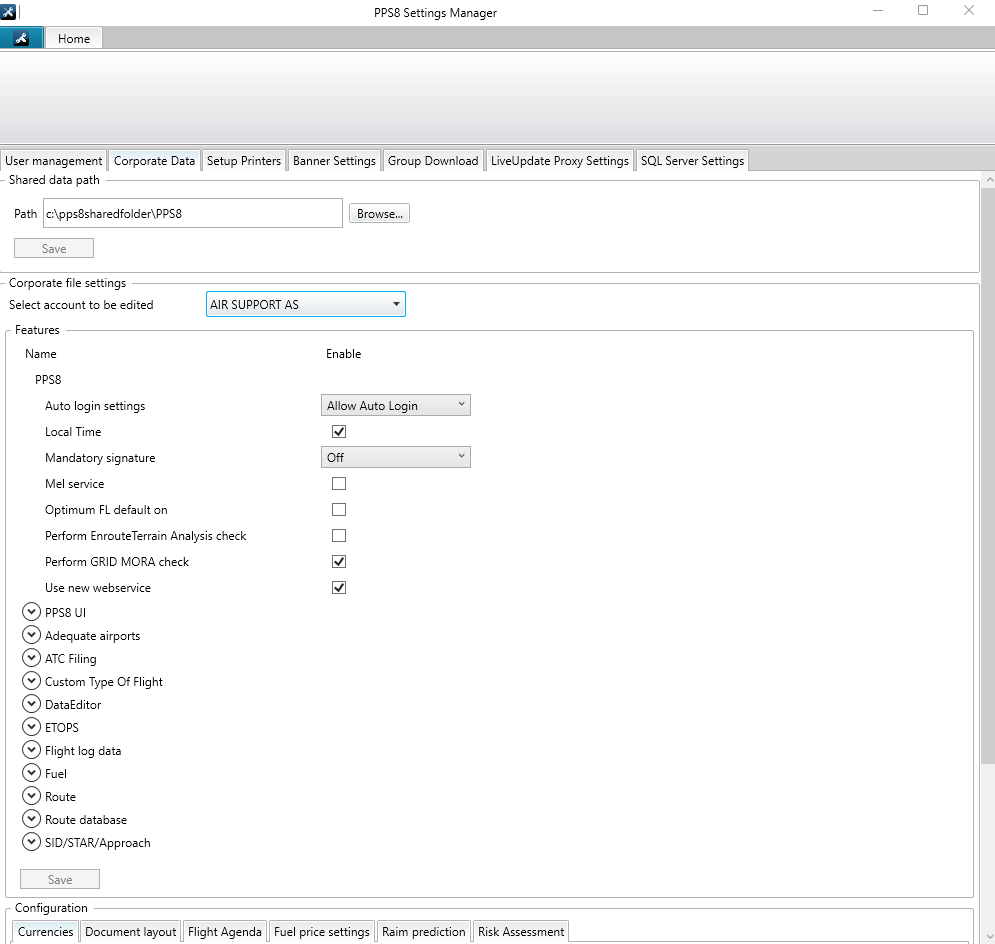This screenshot has height=944, width=995.
Task: Close the PPS8 Settings Manager window
Action: [969, 11]
